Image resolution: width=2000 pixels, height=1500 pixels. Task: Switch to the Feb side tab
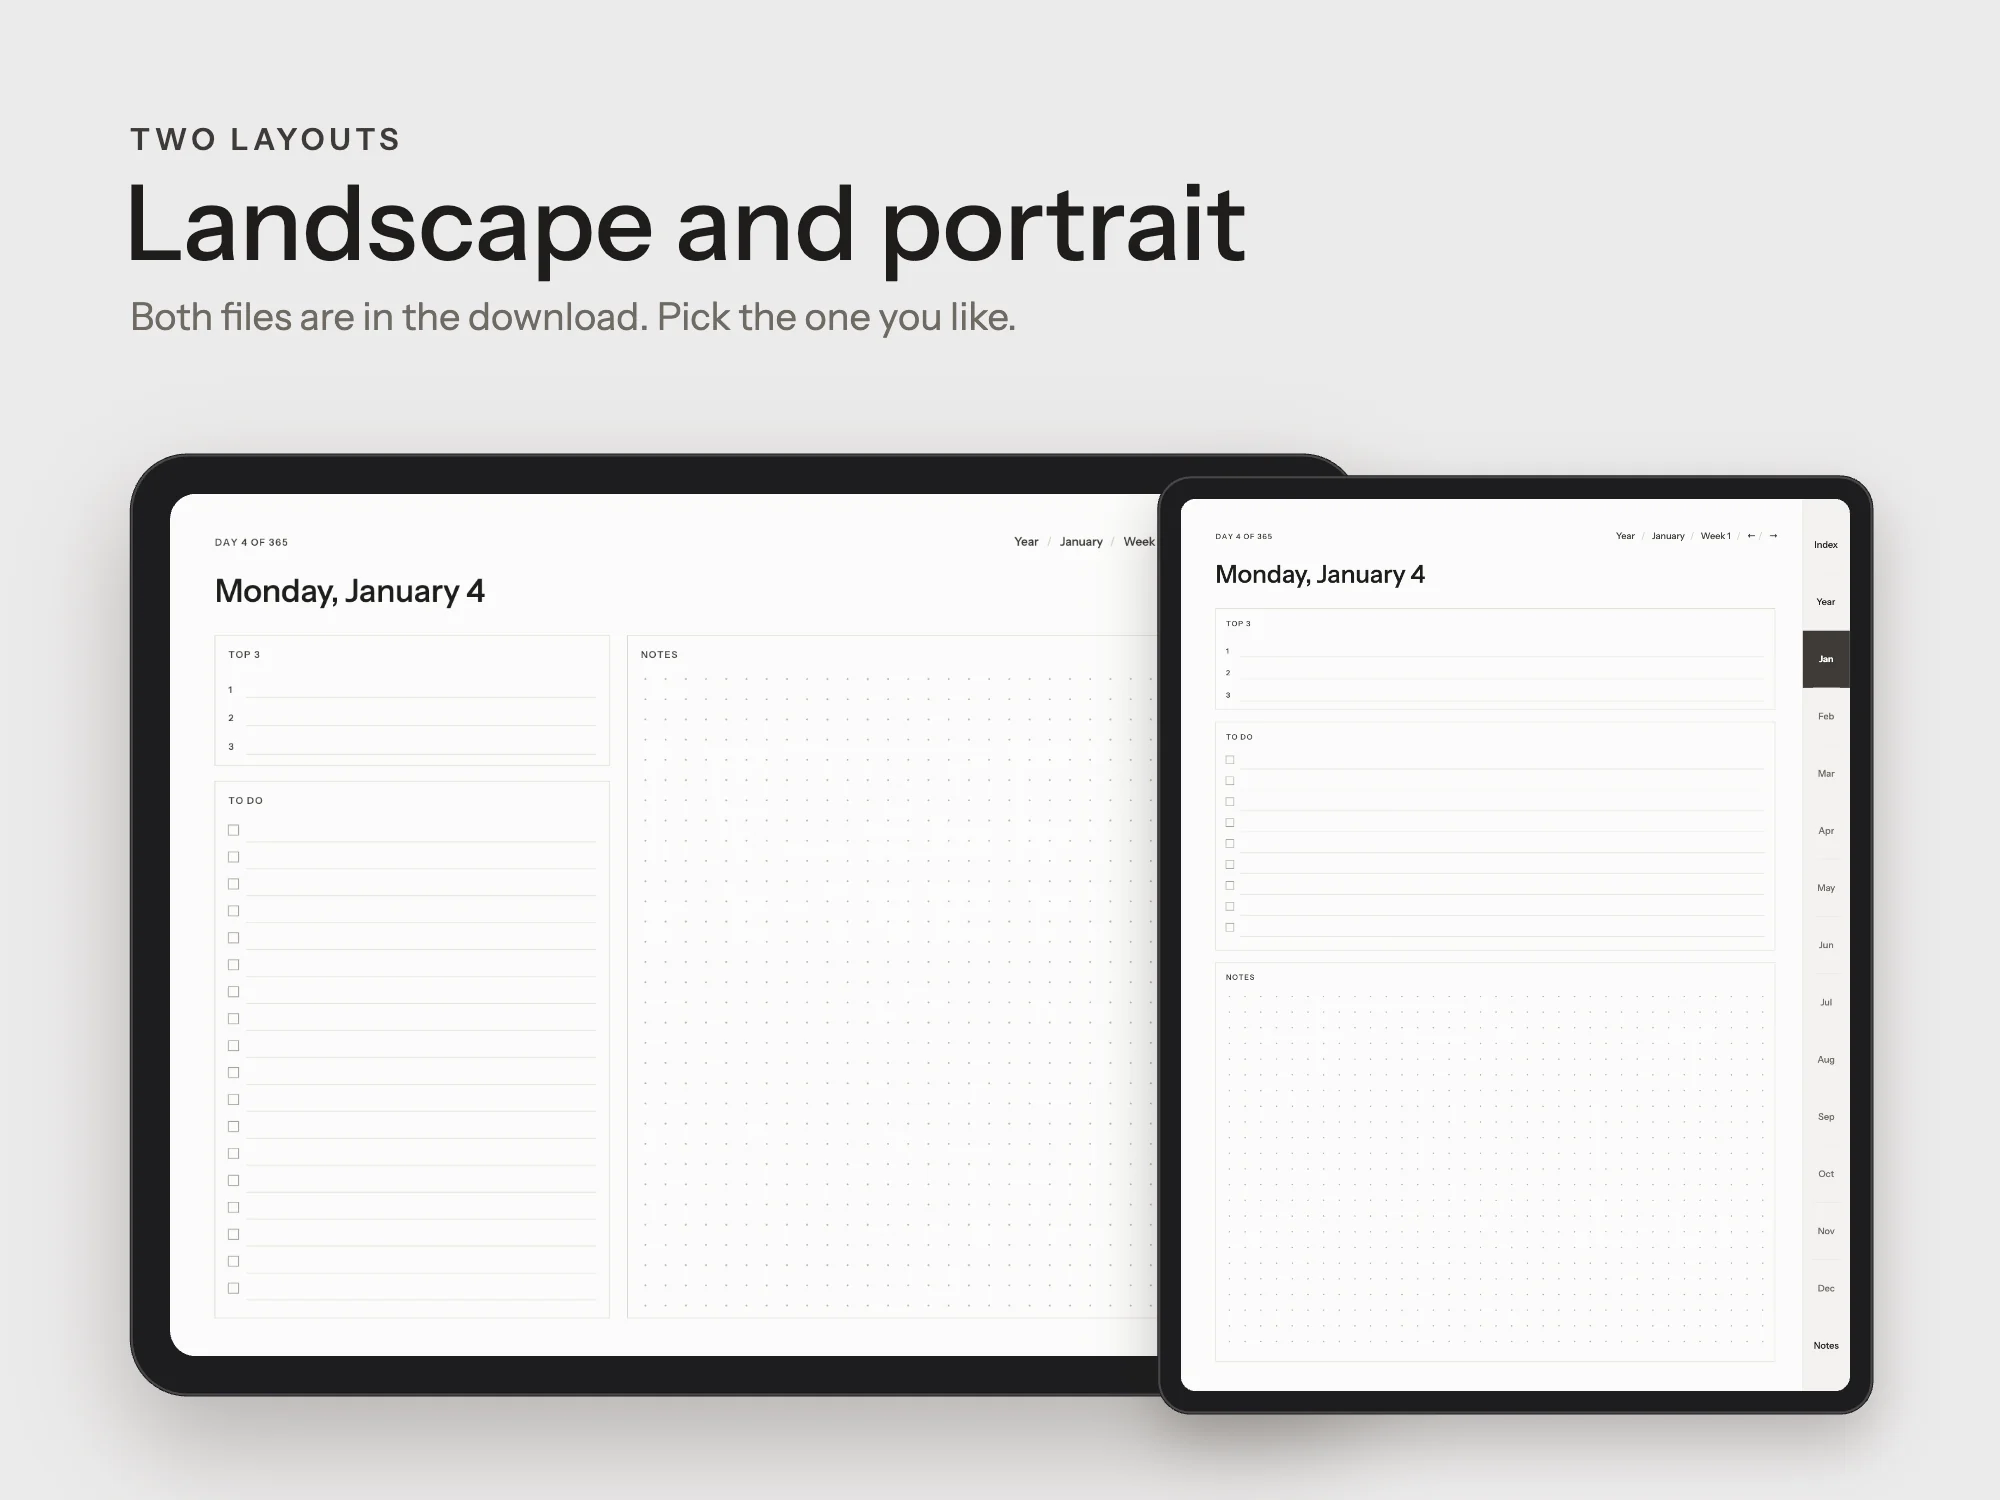pyautogui.click(x=1826, y=716)
